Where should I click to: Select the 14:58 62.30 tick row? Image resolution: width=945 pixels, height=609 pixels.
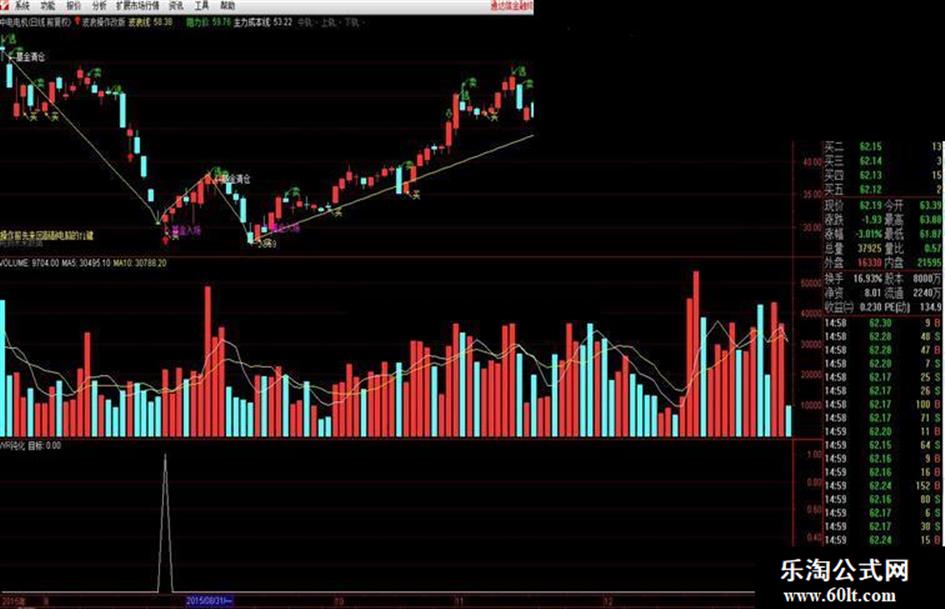883,323
